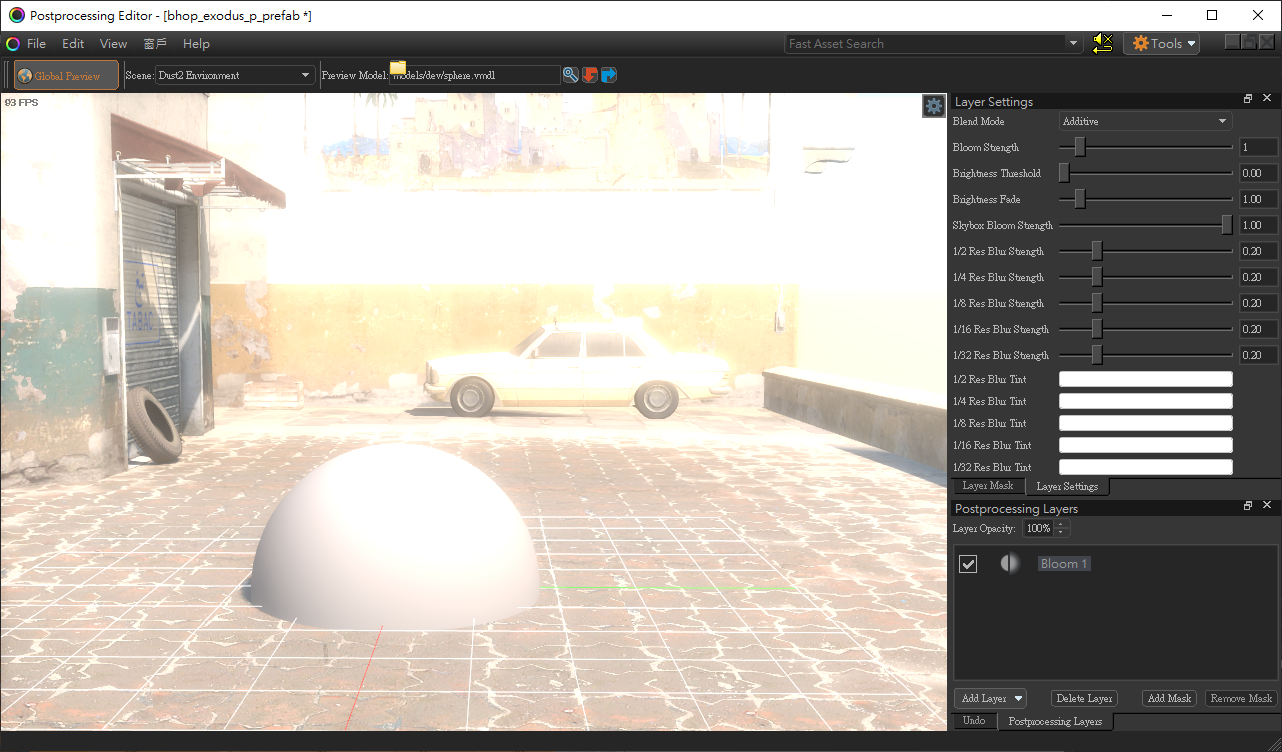Close the Layer Settings panel

(x=1267, y=99)
